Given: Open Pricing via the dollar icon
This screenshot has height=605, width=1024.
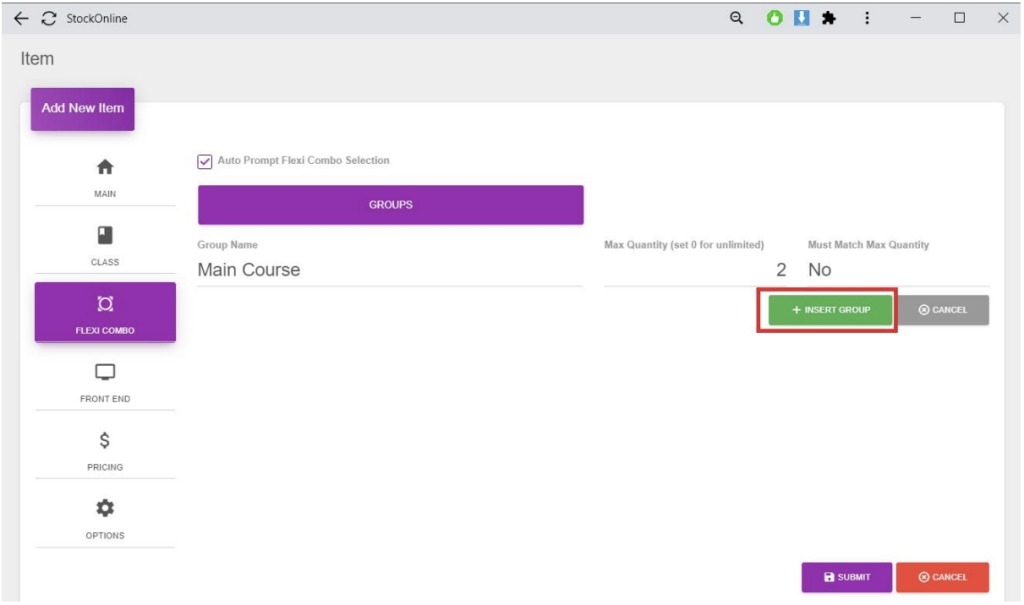Looking at the screenshot, I should [x=105, y=440].
